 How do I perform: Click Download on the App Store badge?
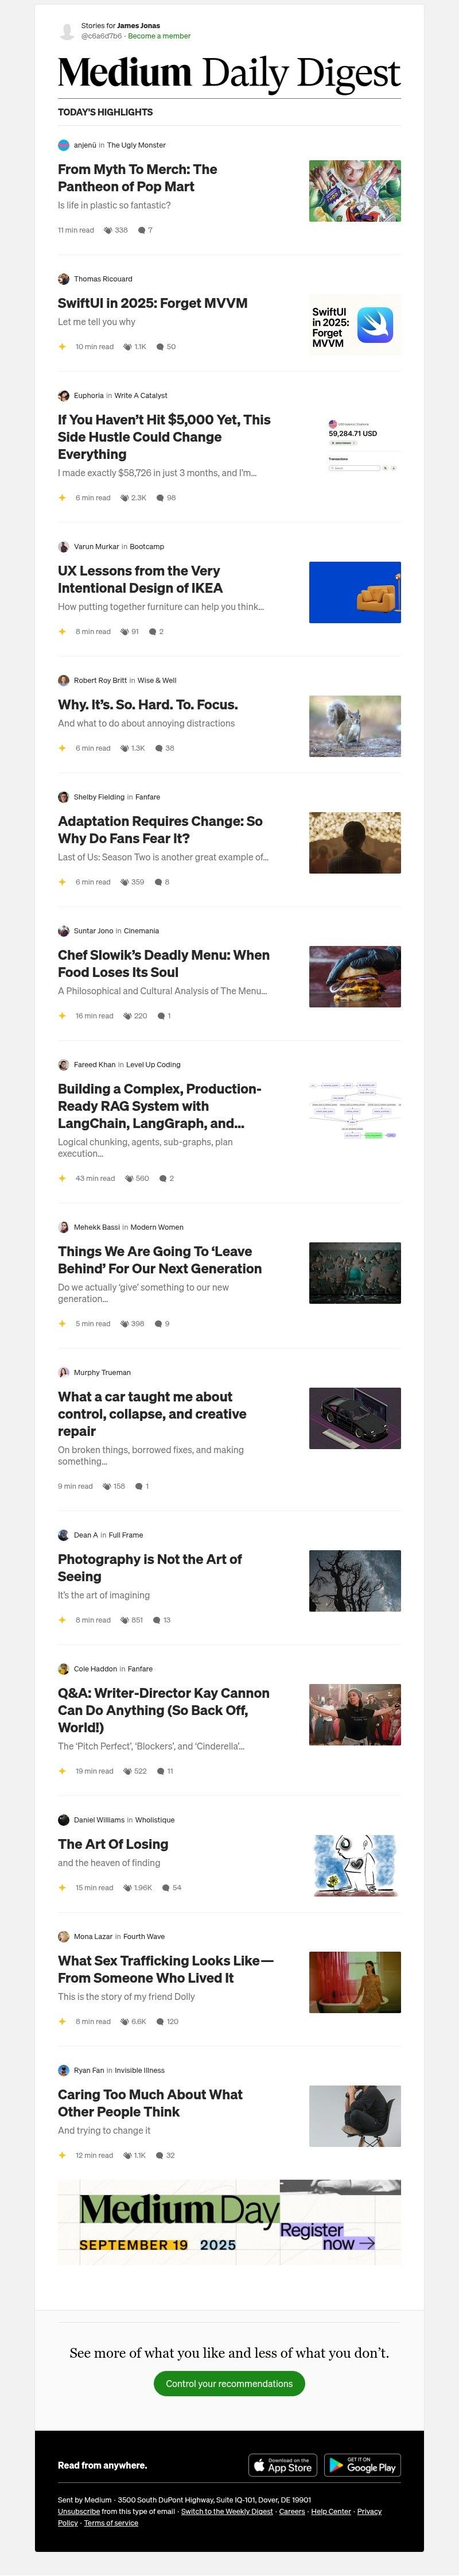[x=283, y=2465]
